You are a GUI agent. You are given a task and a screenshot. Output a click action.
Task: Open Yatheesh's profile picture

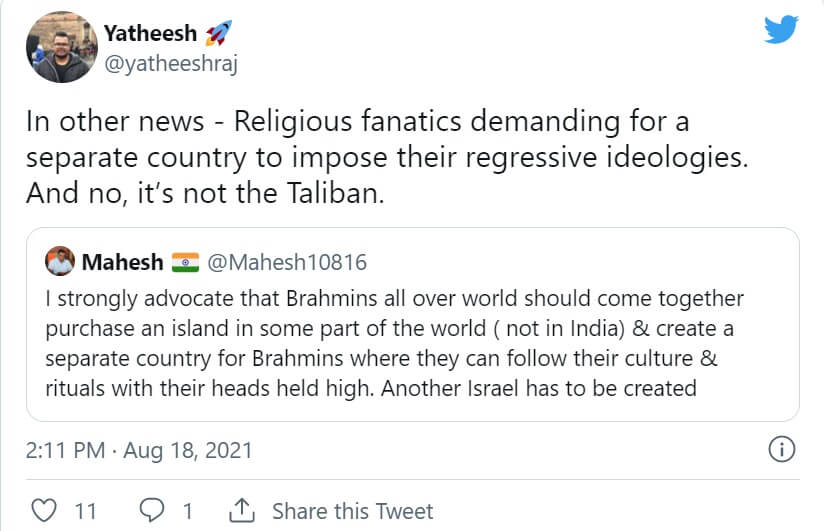pyautogui.click(x=59, y=46)
